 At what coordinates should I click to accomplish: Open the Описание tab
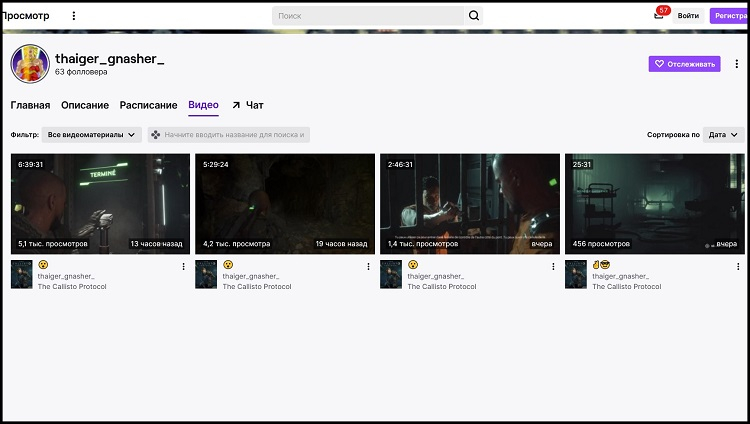tap(85, 105)
